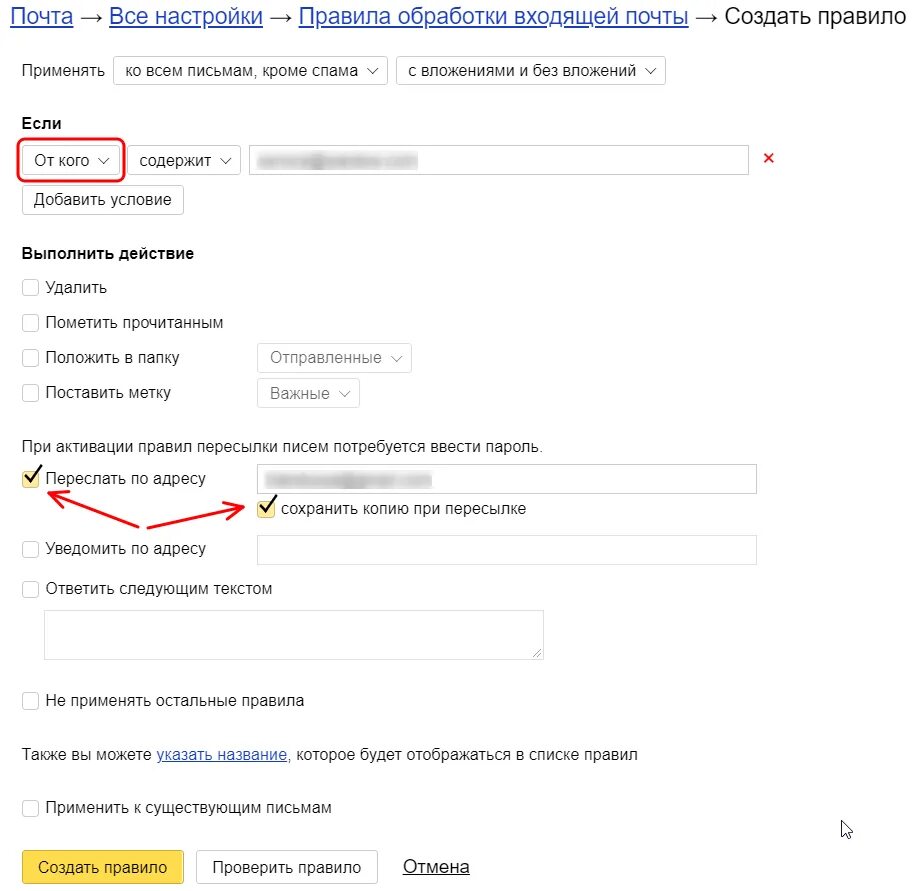Click Создать правило button
This screenshot has width=916, height=891.
pyautogui.click(x=102, y=867)
